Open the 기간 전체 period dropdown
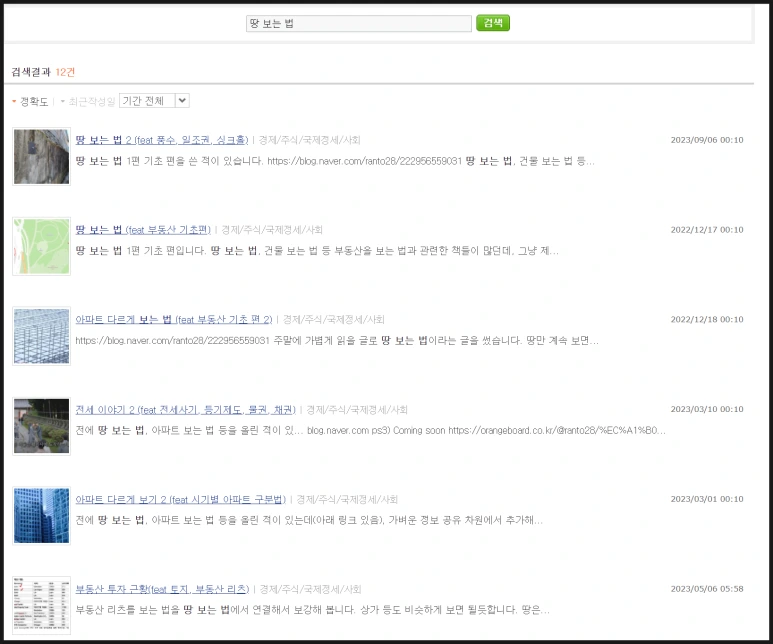This screenshot has width=773, height=644. [154, 101]
